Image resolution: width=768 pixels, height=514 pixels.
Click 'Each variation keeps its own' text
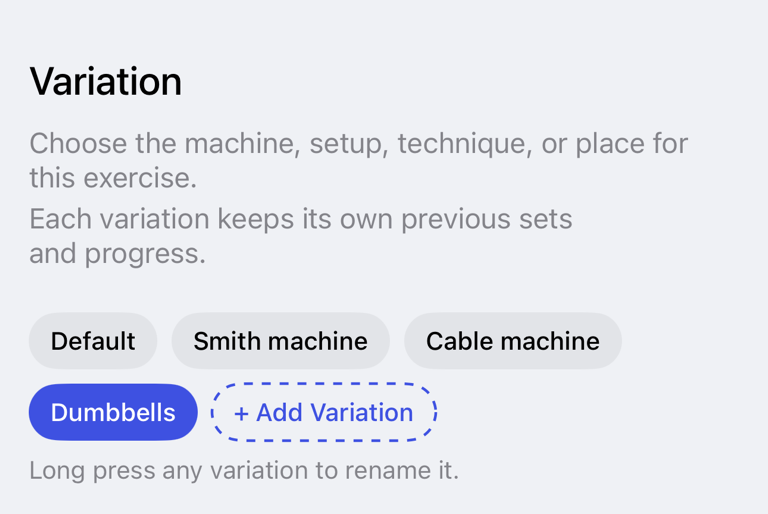[x=301, y=236]
